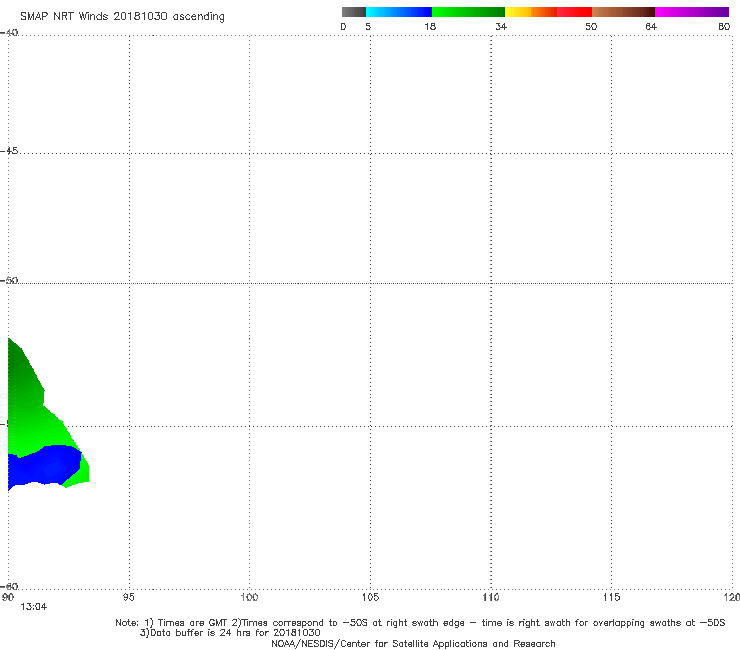Image resolution: width=740 pixels, height=650 pixels.
Task: Click the NOAA/NESDIS credit line
Action: (x=413, y=643)
